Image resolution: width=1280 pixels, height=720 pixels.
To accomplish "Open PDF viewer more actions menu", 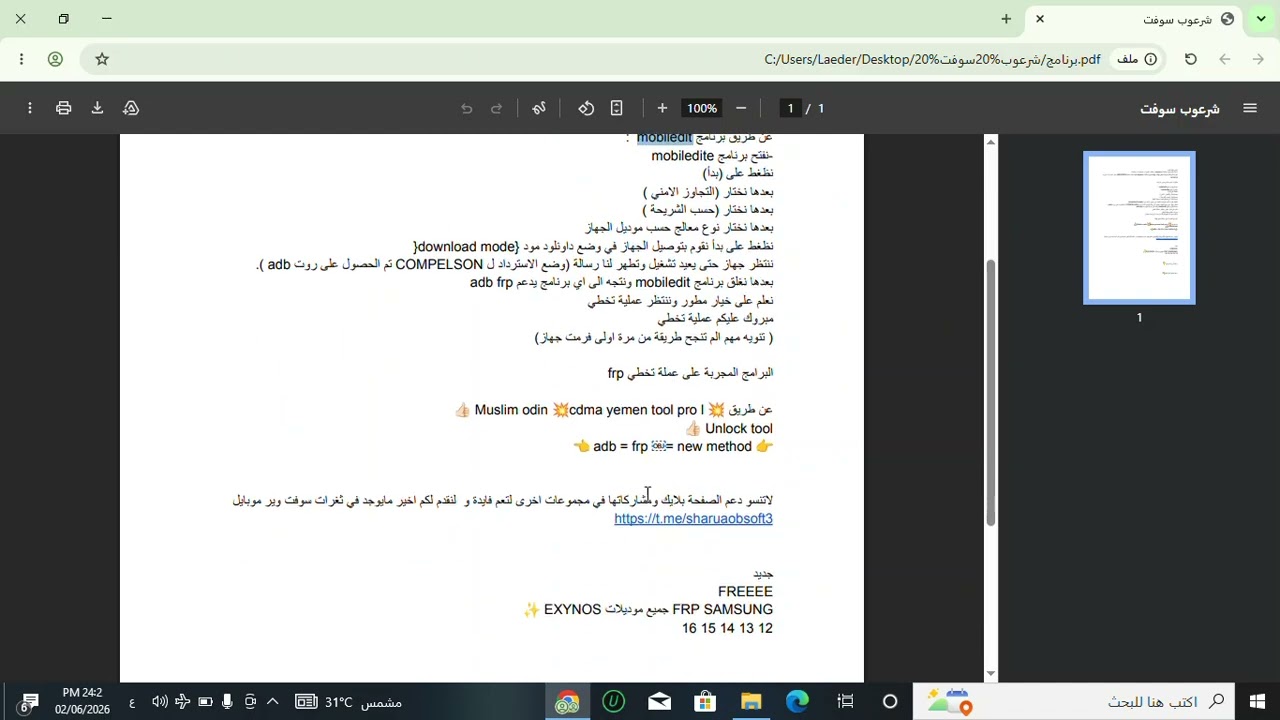I will click(30, 108).
